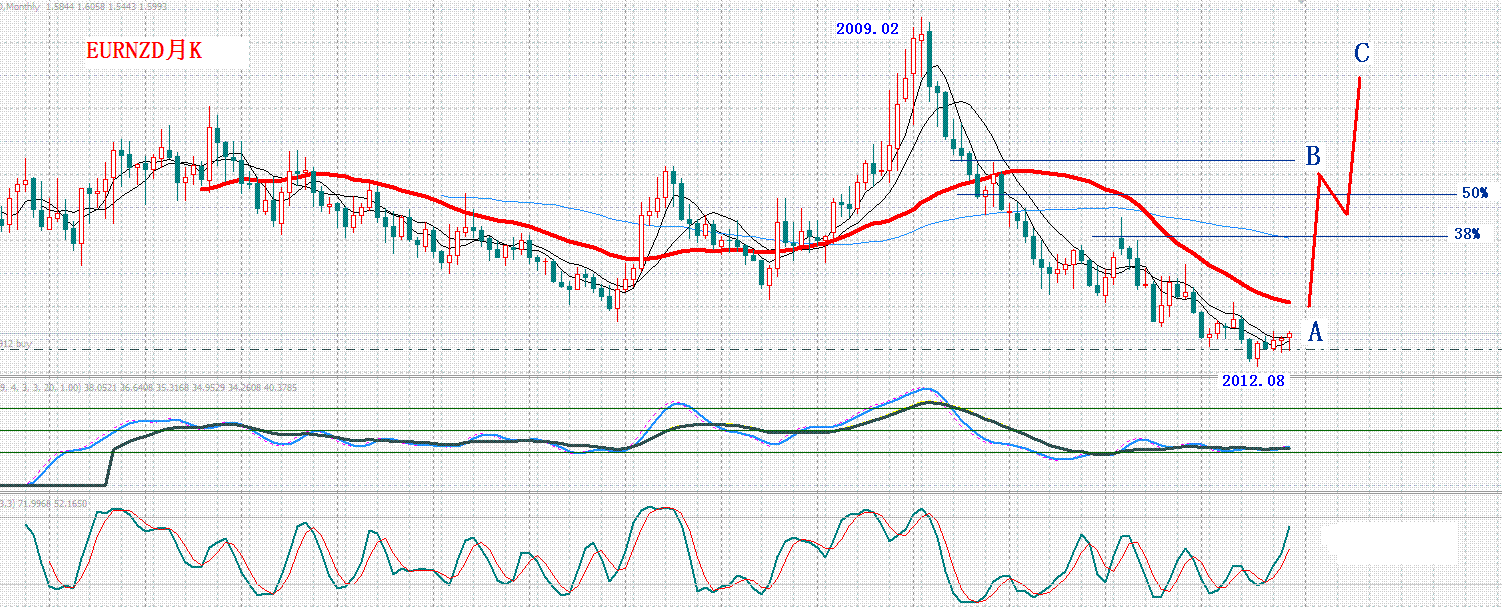
Task: Click the 2009.02 peak date label
Action: (x=867, y=29)
